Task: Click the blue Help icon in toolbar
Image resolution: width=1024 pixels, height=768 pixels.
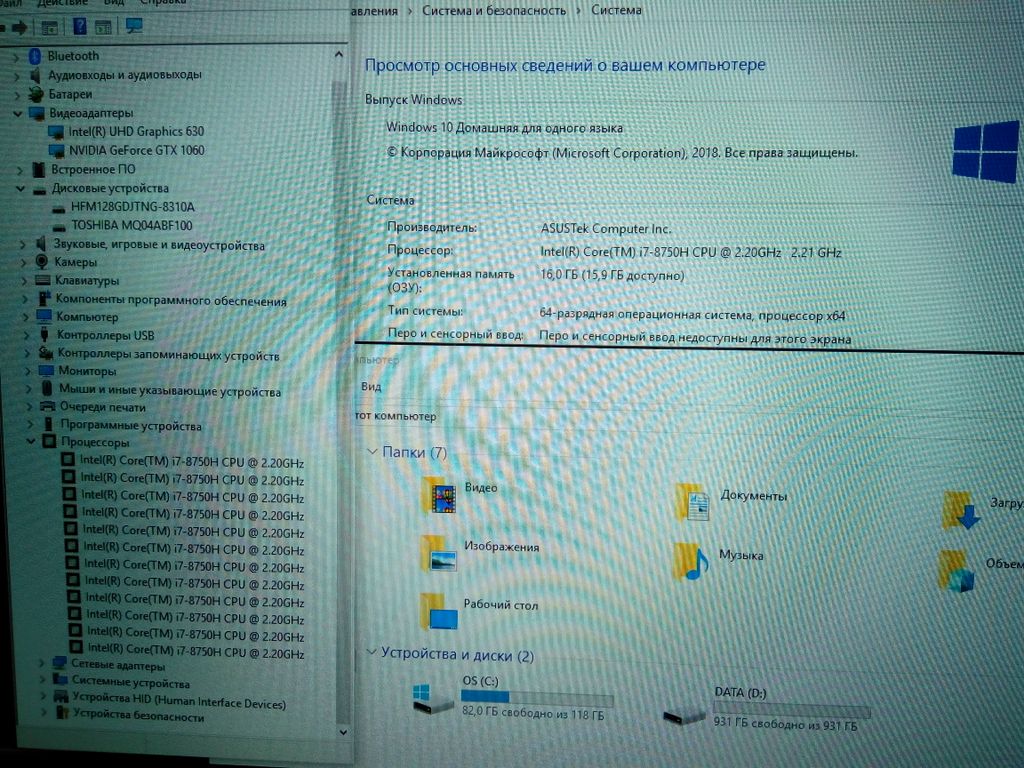Action: click(80, 26)
